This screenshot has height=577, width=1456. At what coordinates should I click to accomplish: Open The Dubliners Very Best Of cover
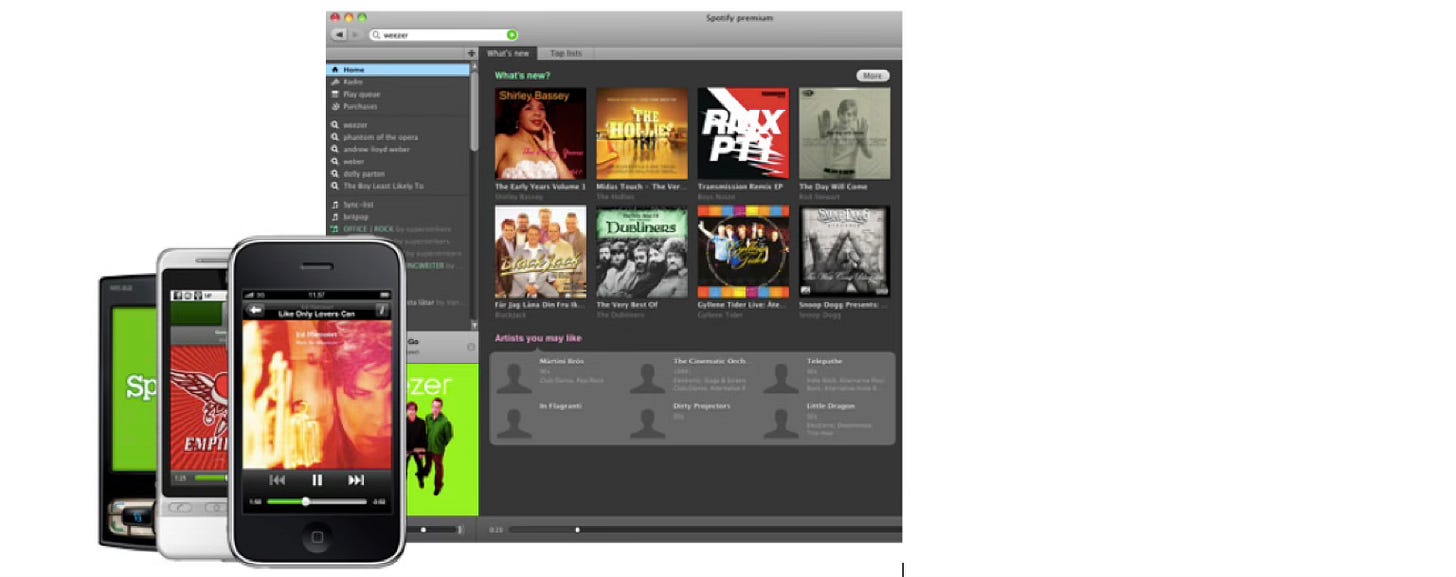(642, 252)
